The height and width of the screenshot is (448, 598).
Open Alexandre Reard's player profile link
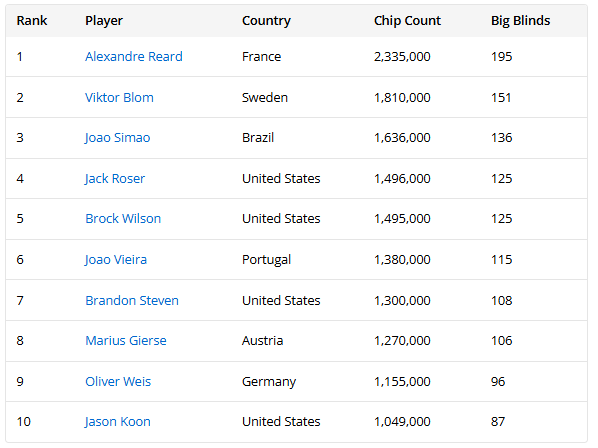click(x=133, y=56)
